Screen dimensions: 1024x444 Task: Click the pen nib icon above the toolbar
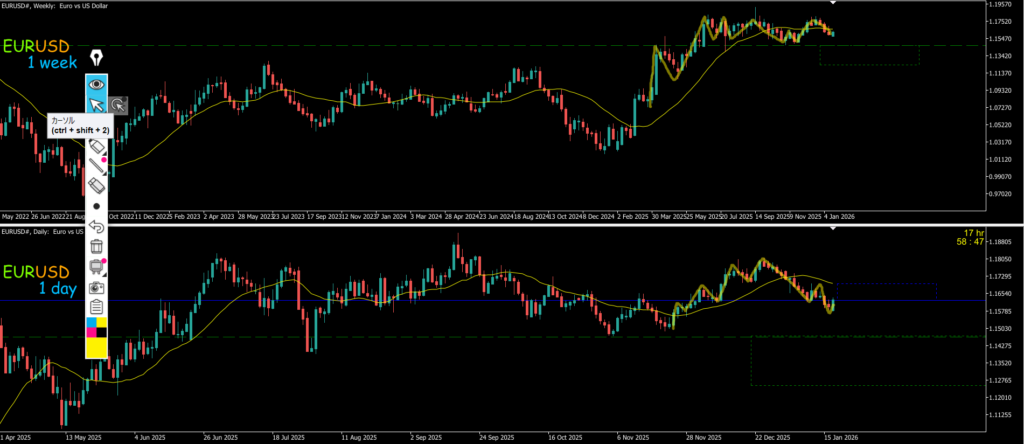coord(97,57)
